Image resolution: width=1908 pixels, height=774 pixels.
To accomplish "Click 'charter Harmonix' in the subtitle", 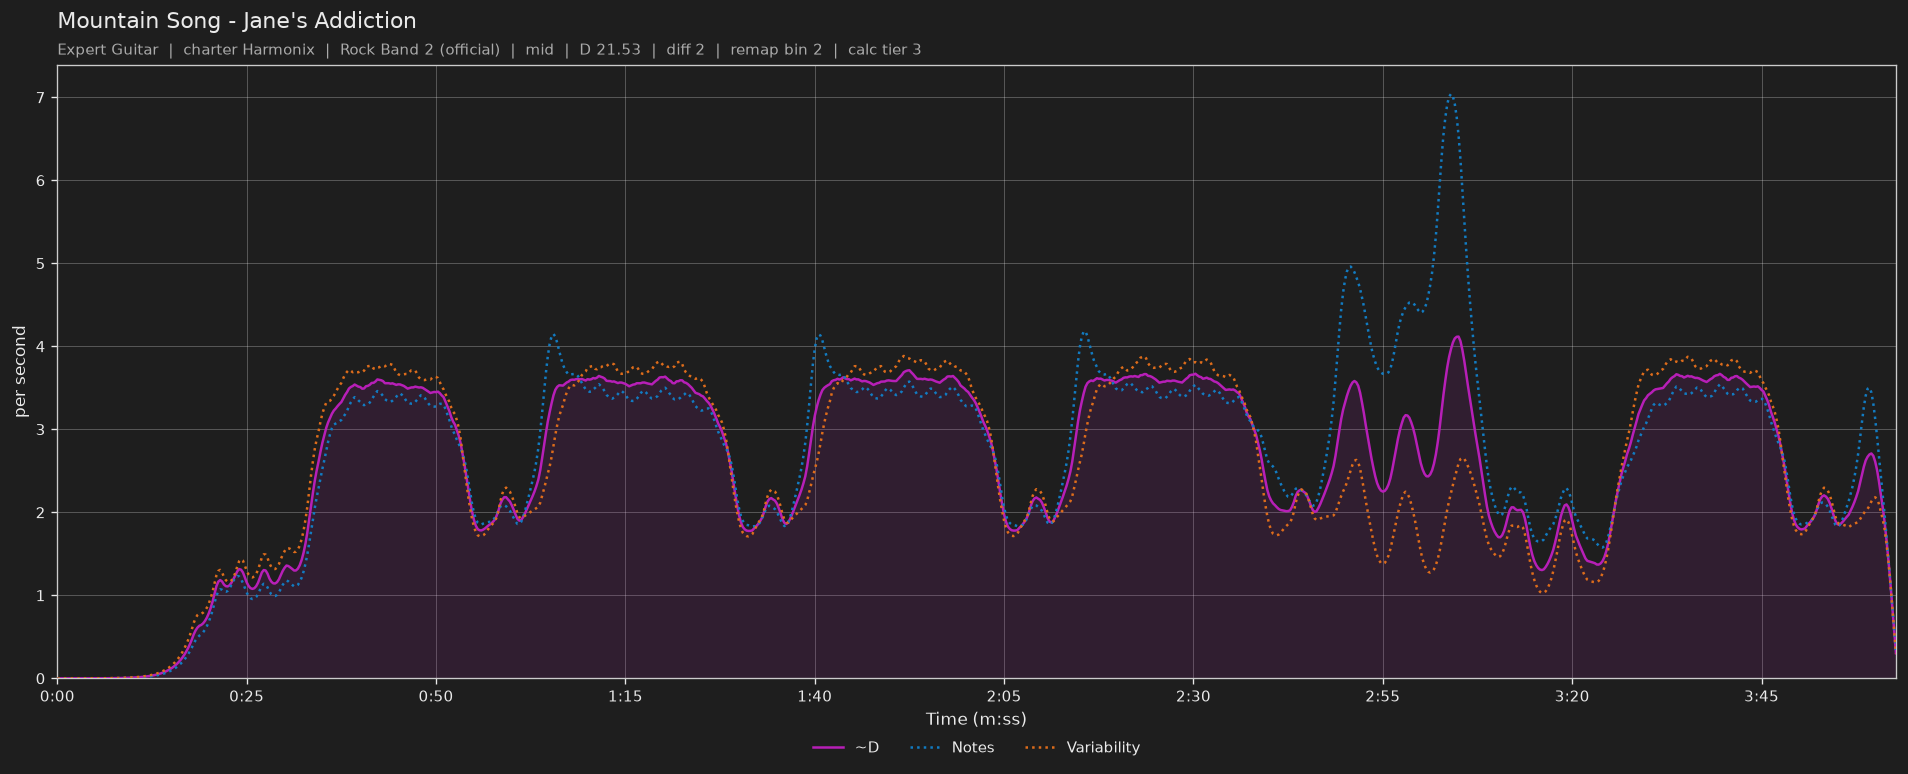I will tap(249, 50).
